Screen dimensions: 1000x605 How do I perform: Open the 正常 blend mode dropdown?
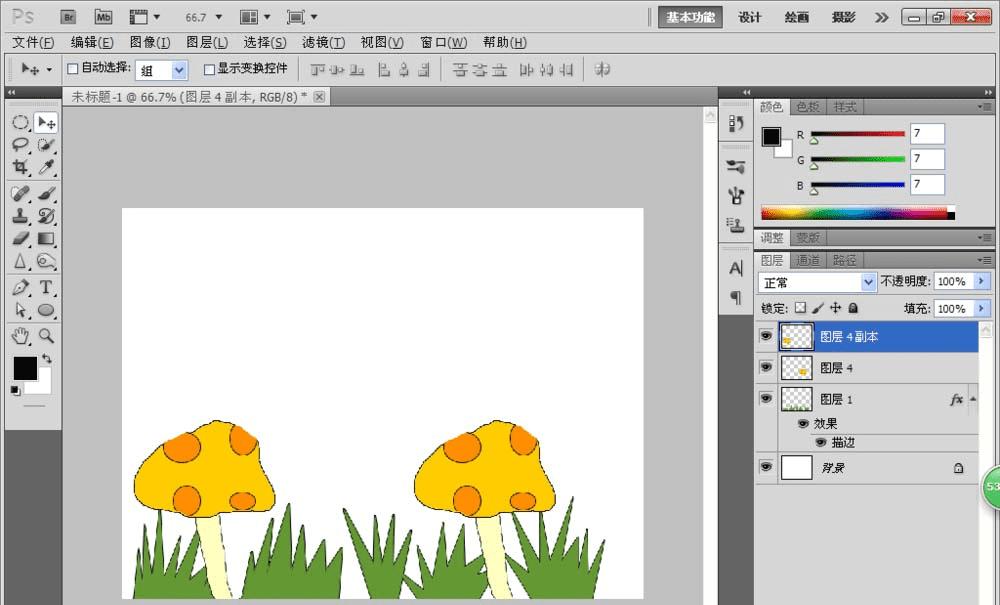click(x=817, y=283)
